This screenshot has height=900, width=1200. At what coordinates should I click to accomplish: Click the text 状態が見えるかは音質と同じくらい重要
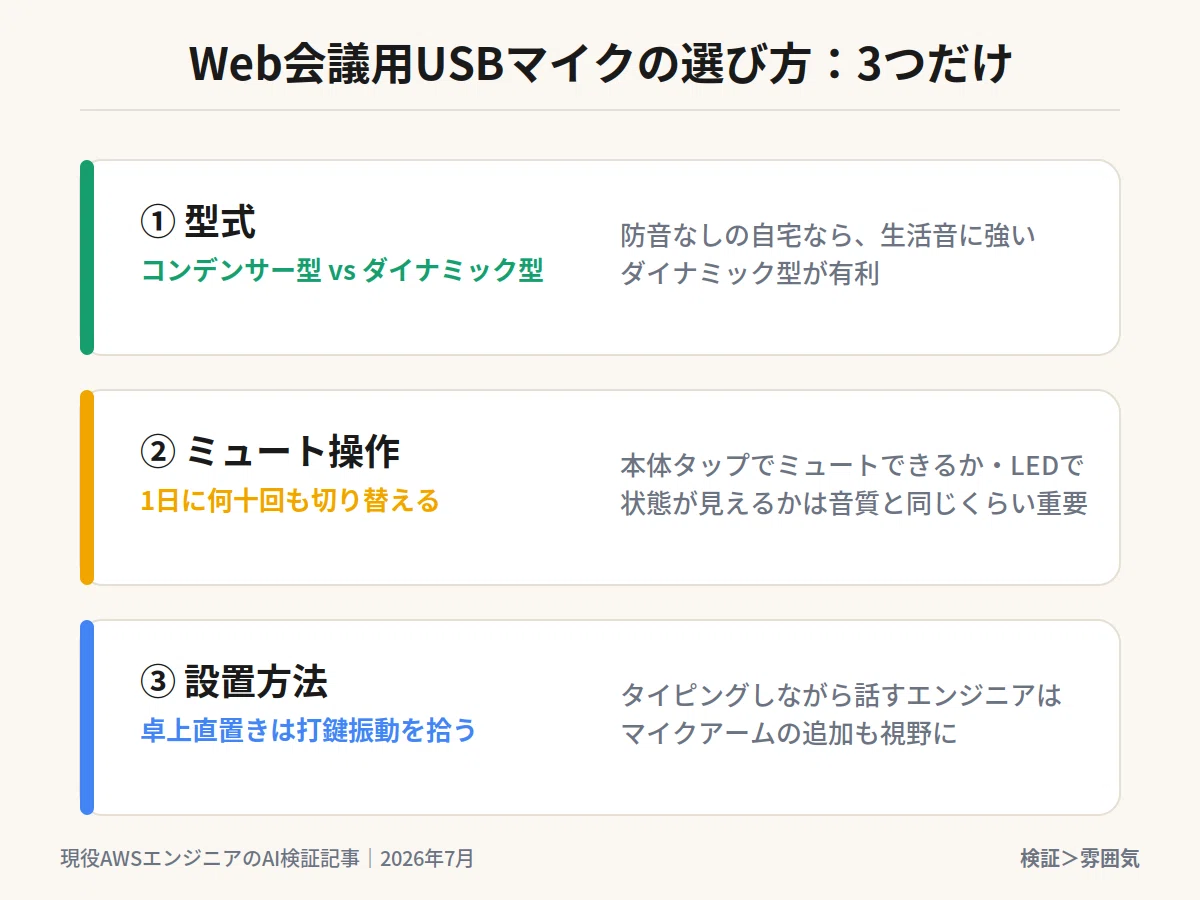pos(854,503)
